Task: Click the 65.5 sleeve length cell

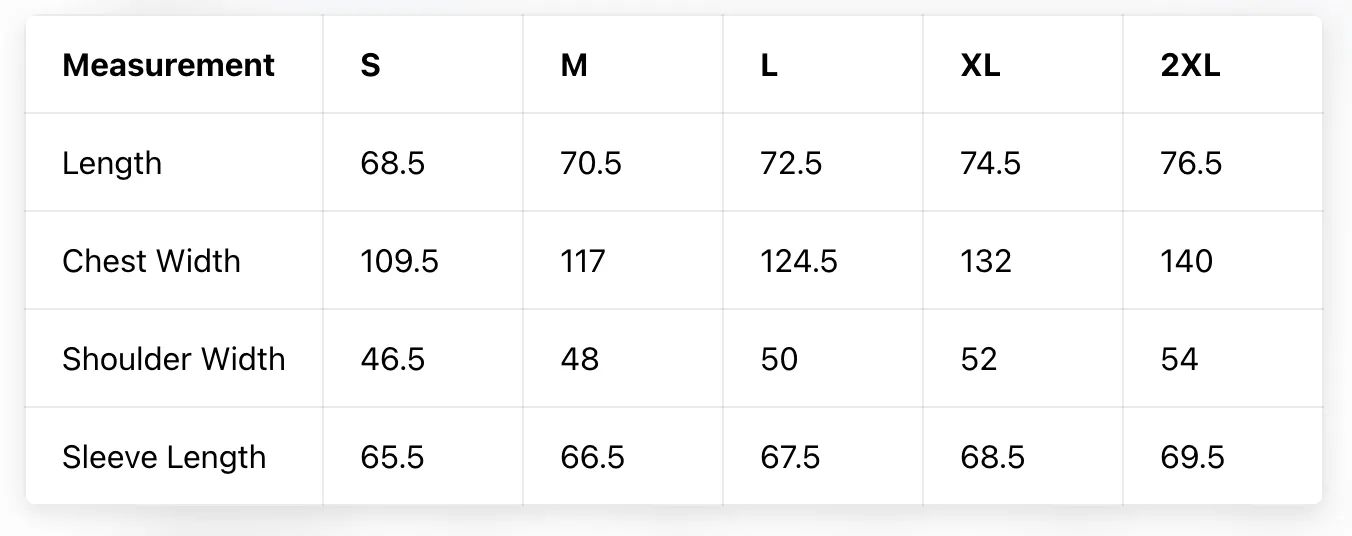Action: tap(392, 457)
